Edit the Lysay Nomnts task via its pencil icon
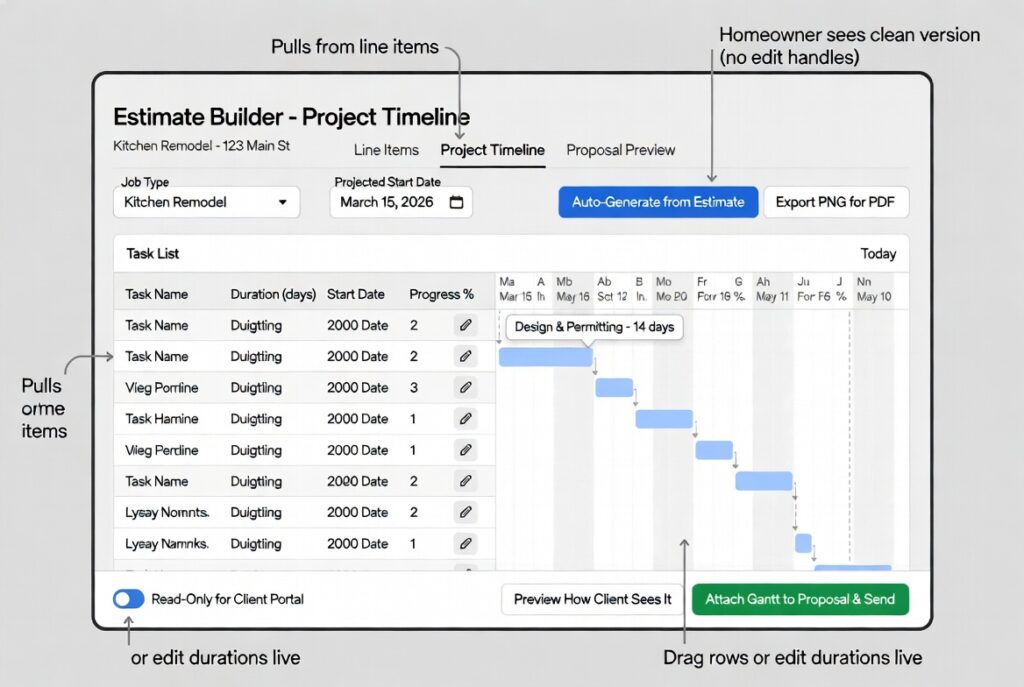This screenshot has width=1024, height=687. click(x=466, y=512)
